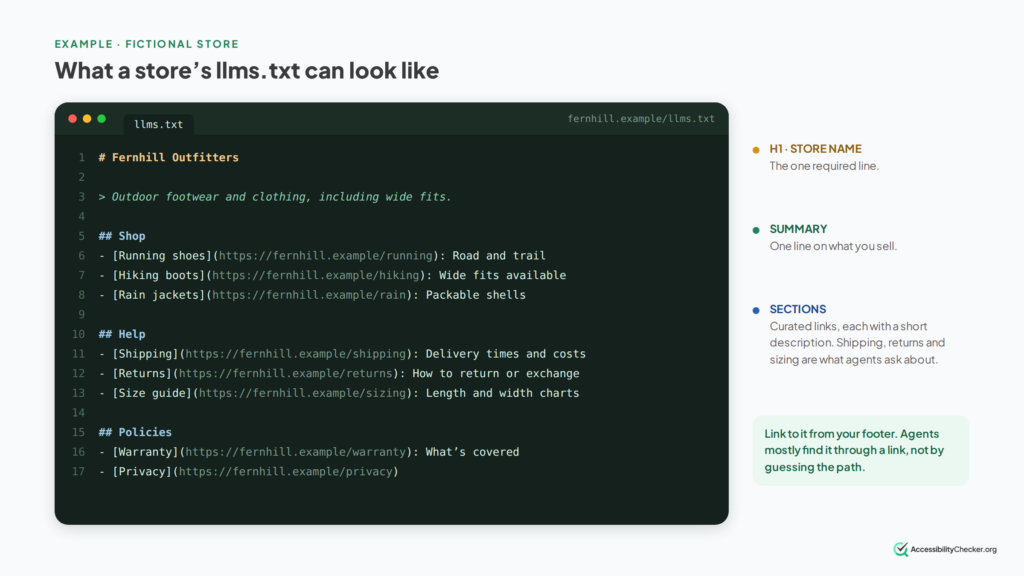Viewport: 1024px width, 576px height.
Task: Click 'Delivery times and costs' text
Action: [x=505, y=353]
